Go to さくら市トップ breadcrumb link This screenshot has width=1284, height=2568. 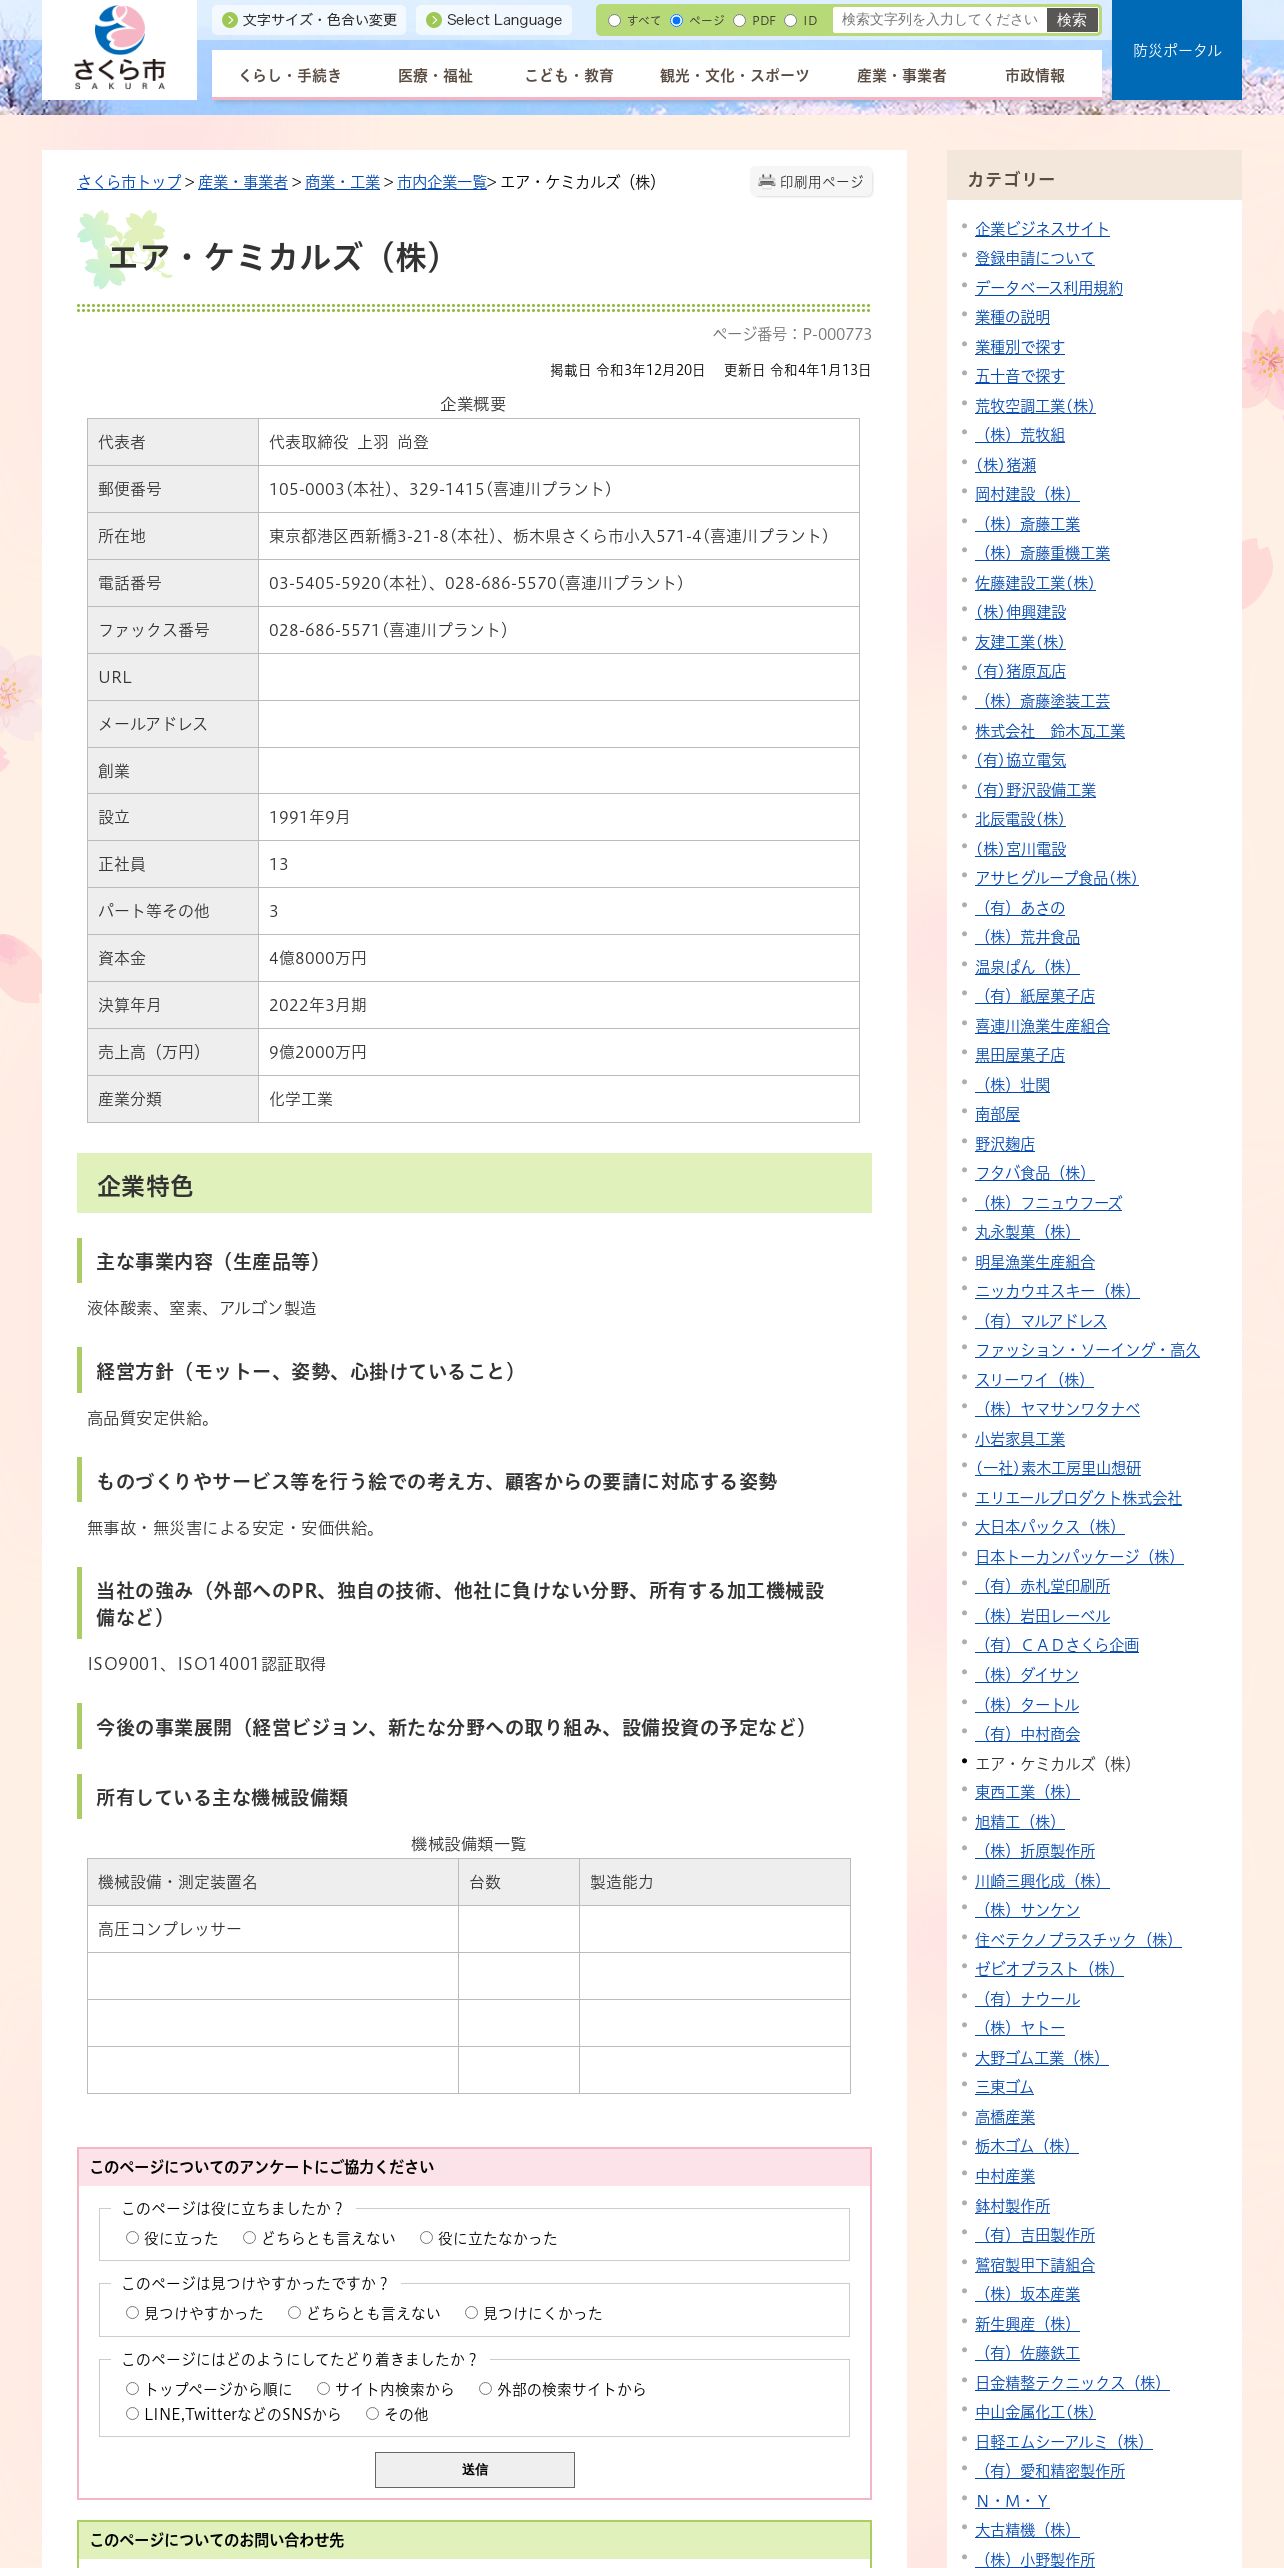(130, 182)
